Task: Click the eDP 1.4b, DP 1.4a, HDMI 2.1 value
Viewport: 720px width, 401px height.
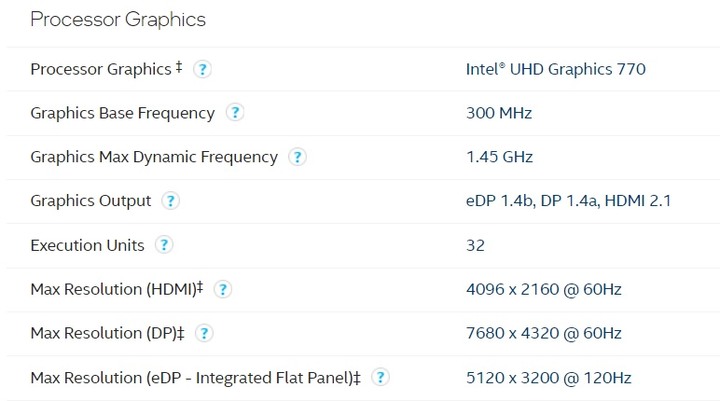Action: [x=568, y=201]
